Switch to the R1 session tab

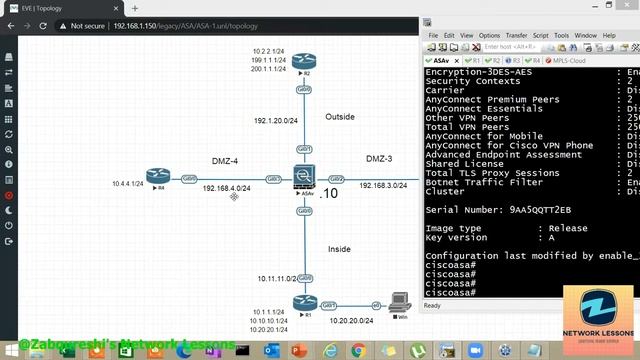pyautogui.click(x=473, y=60)
